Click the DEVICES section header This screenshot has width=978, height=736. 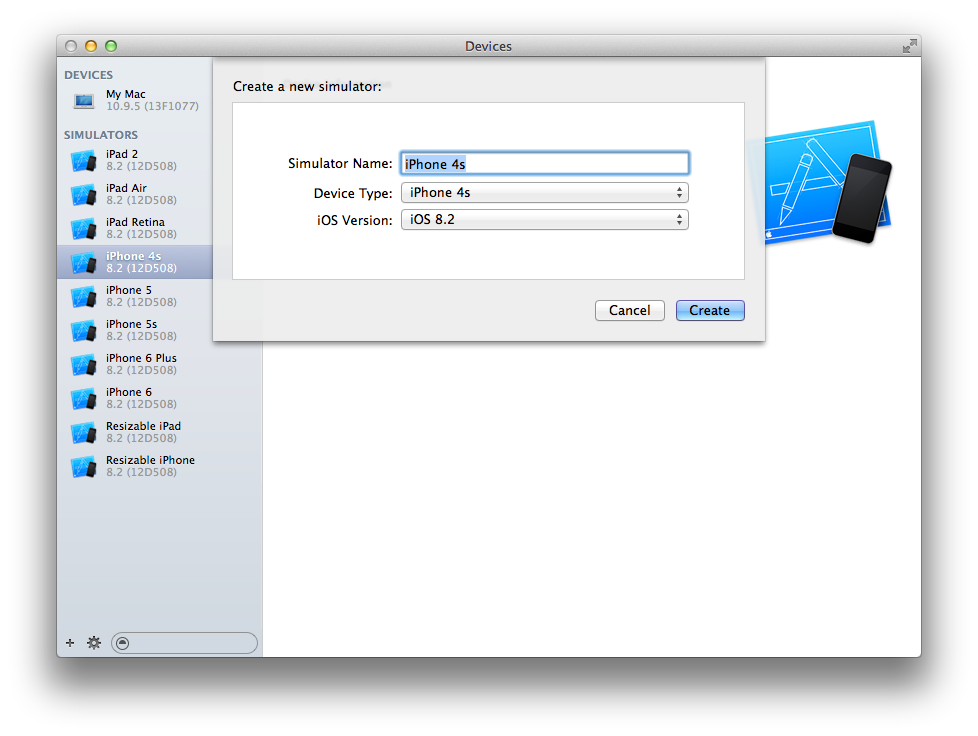[x=89, y=75]
